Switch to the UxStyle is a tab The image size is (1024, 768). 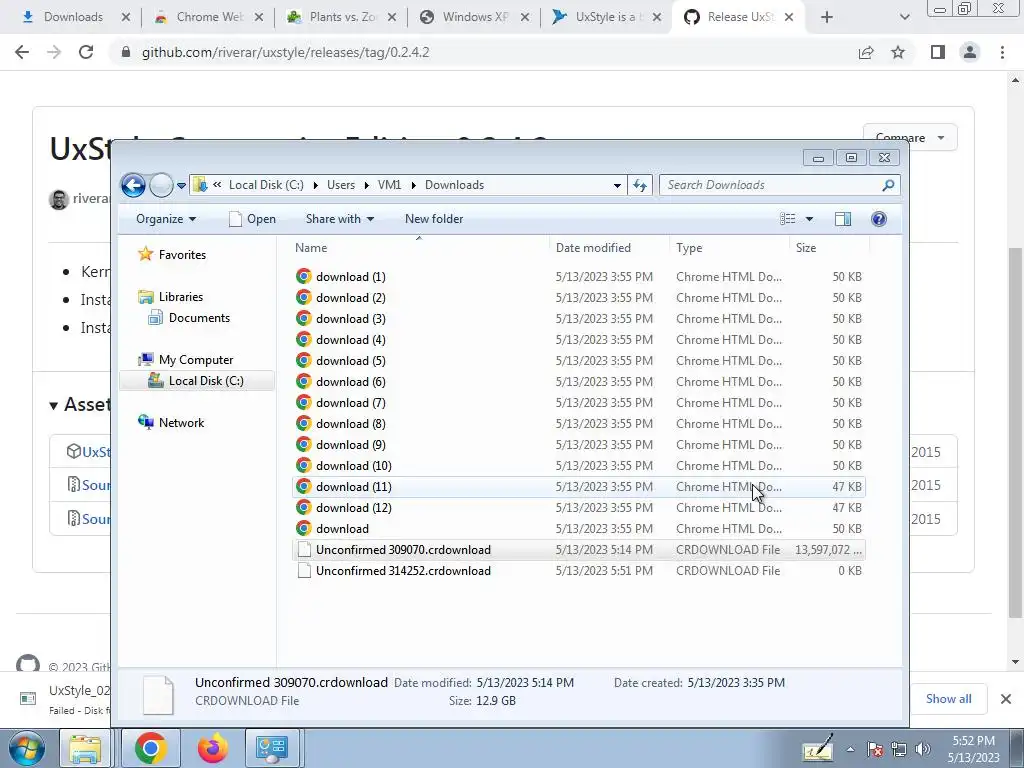(607, 17)
